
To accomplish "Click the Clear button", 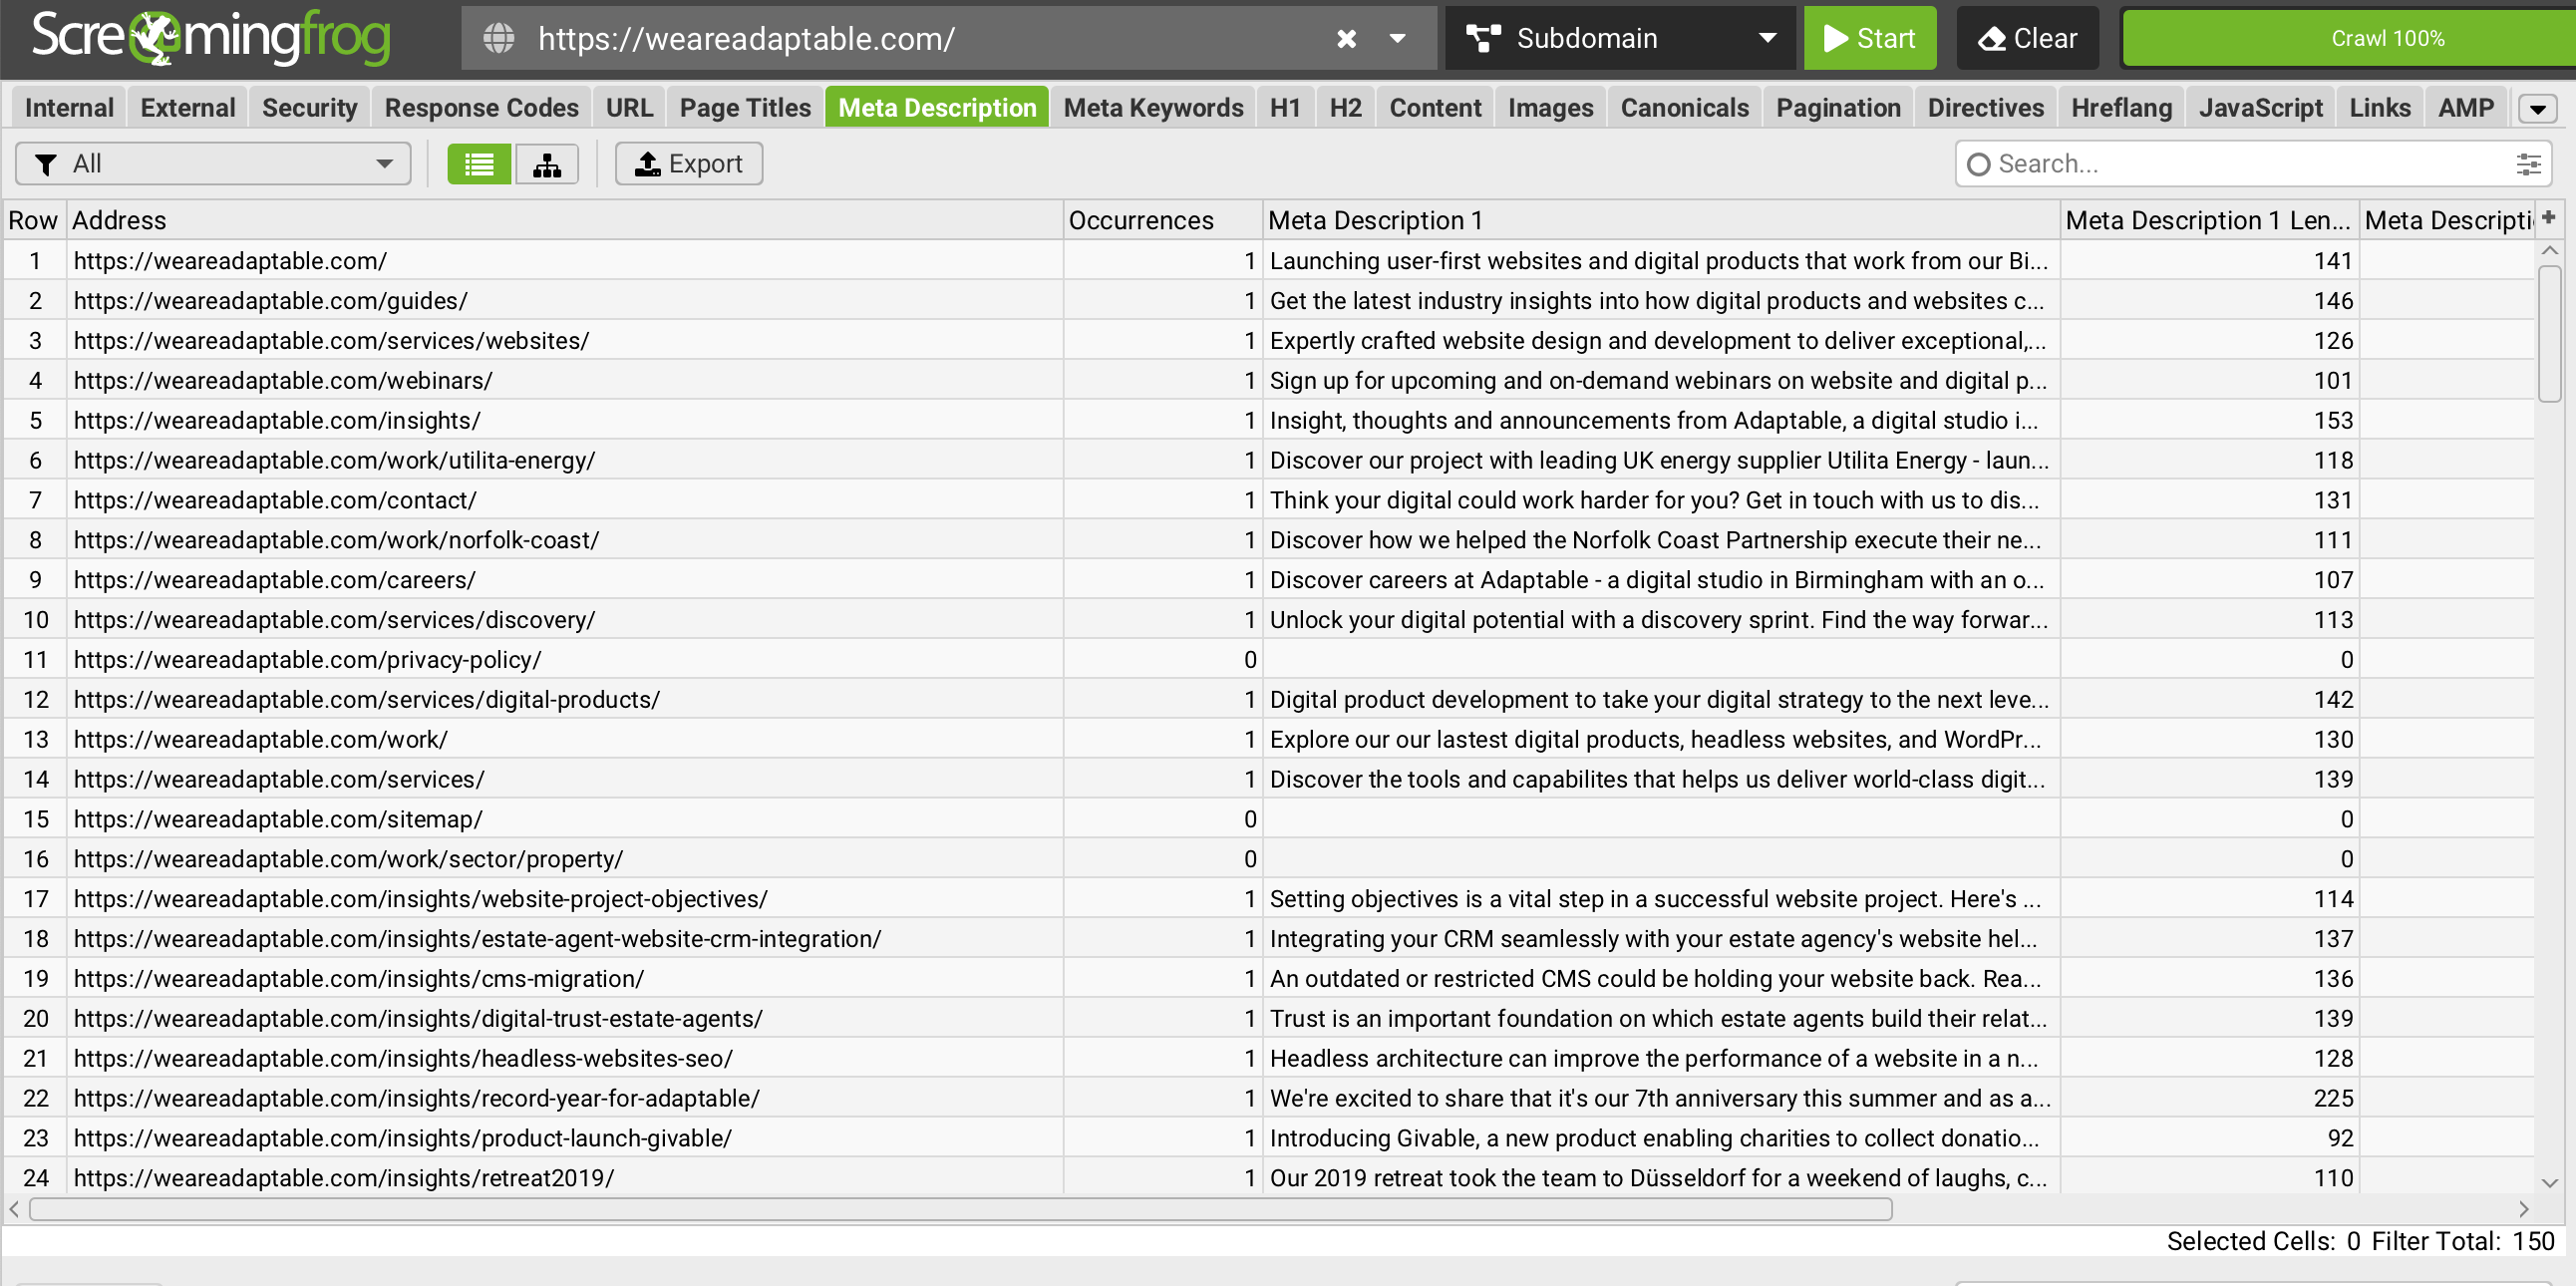I will (2027, 39).
